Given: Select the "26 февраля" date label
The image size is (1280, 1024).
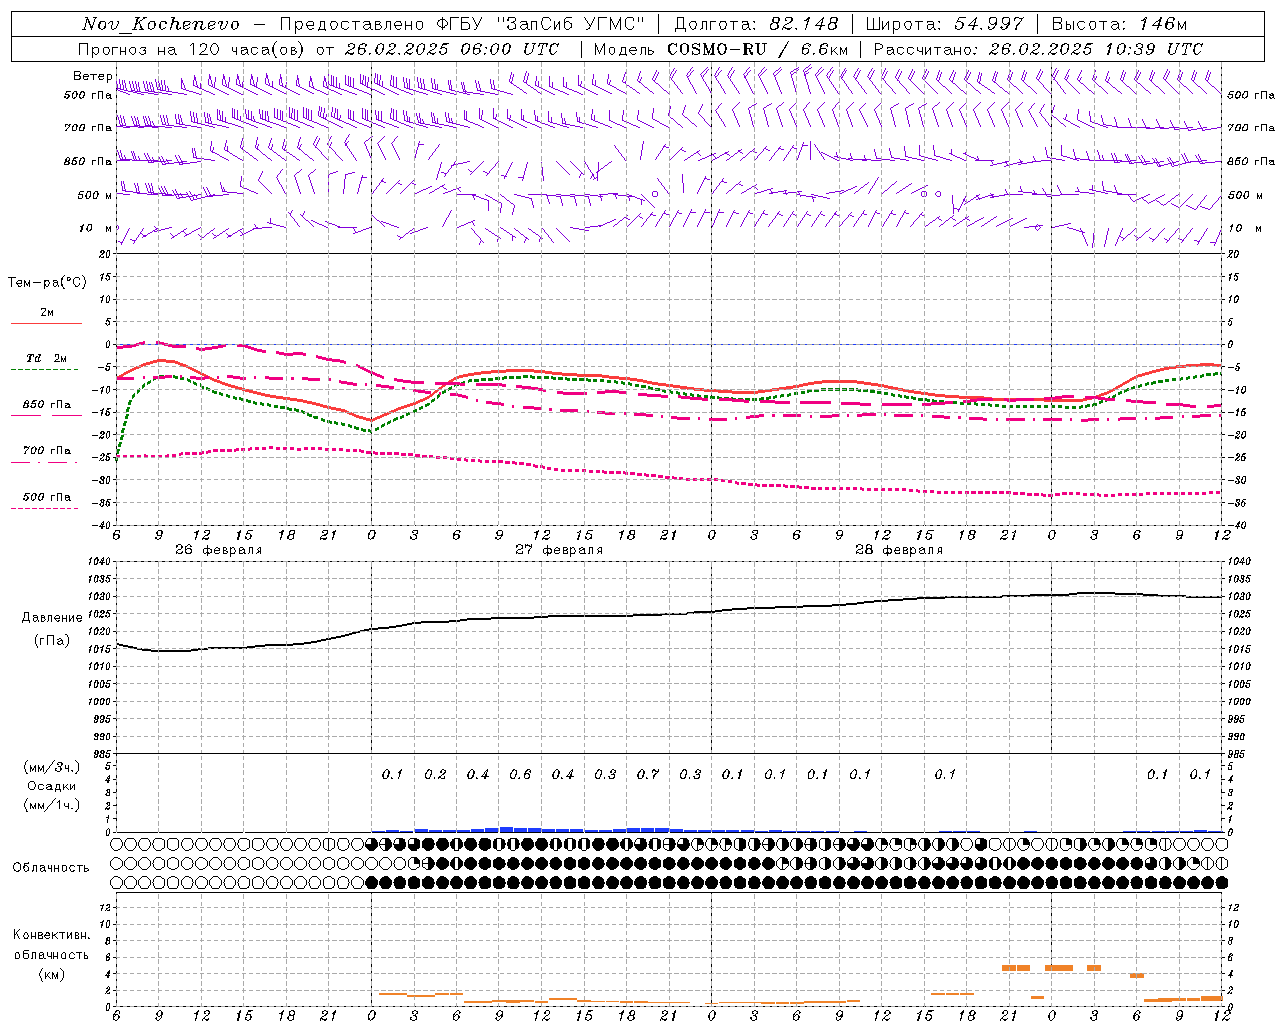Looking at the screenshot, I should [218, 550].
